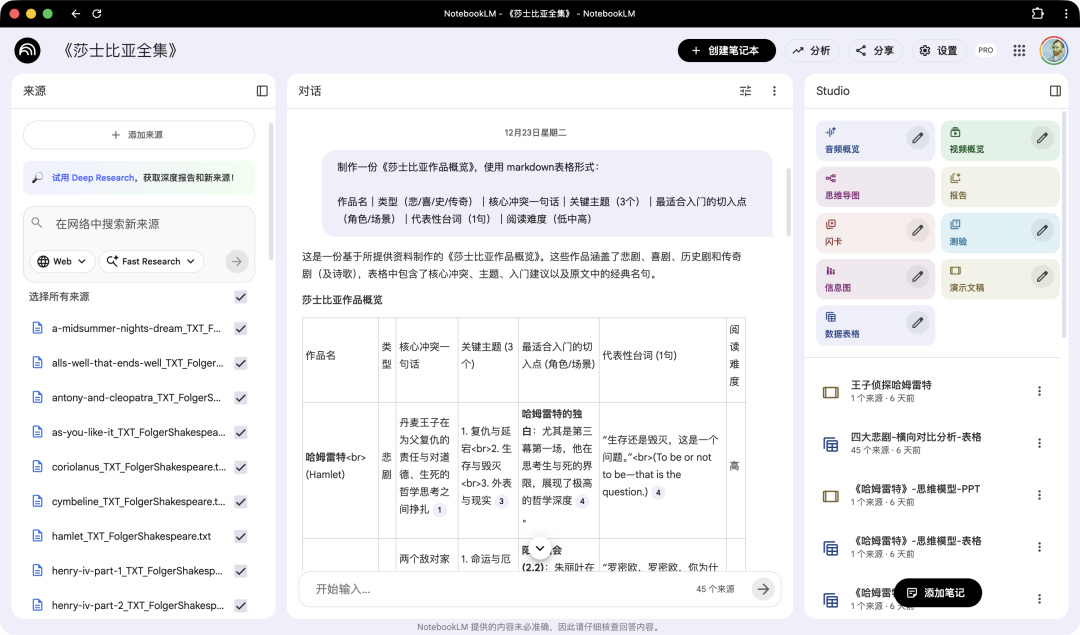1080x635 pixels.
Task: Open cymbeline_TXT source file
Action: click(x=138, y=501)
